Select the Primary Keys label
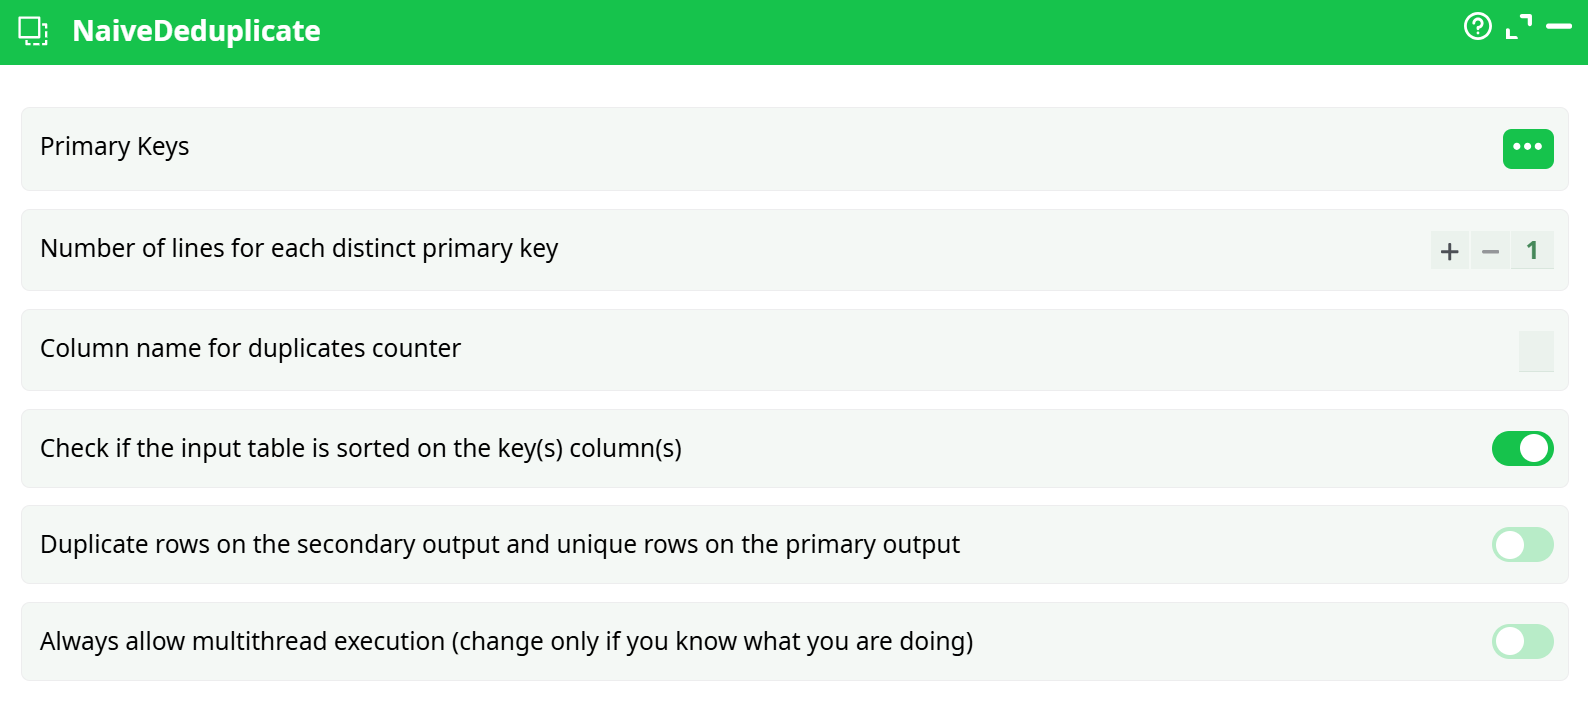1588x707 pixels. [x=114, y=147]
